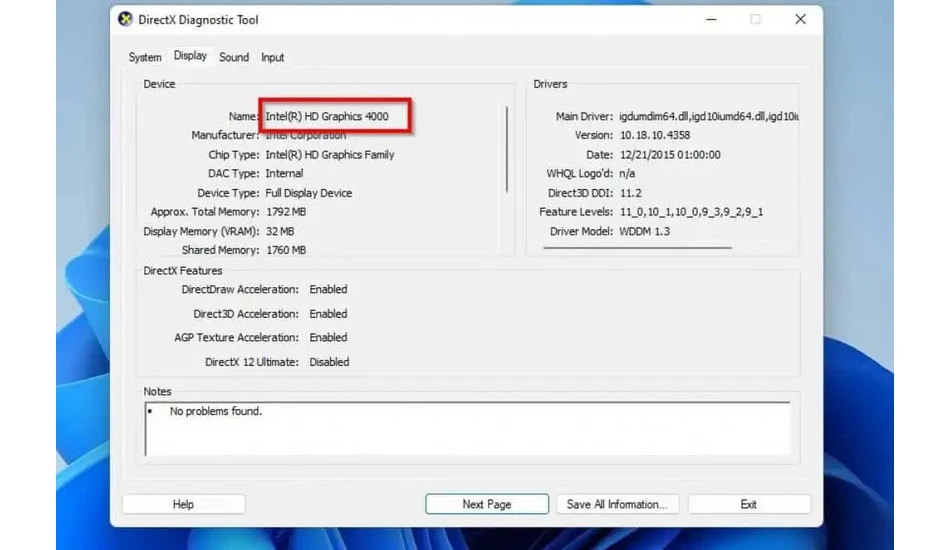Click Save All Information button
The image size is (950, 550).
(x=617, y=504)
